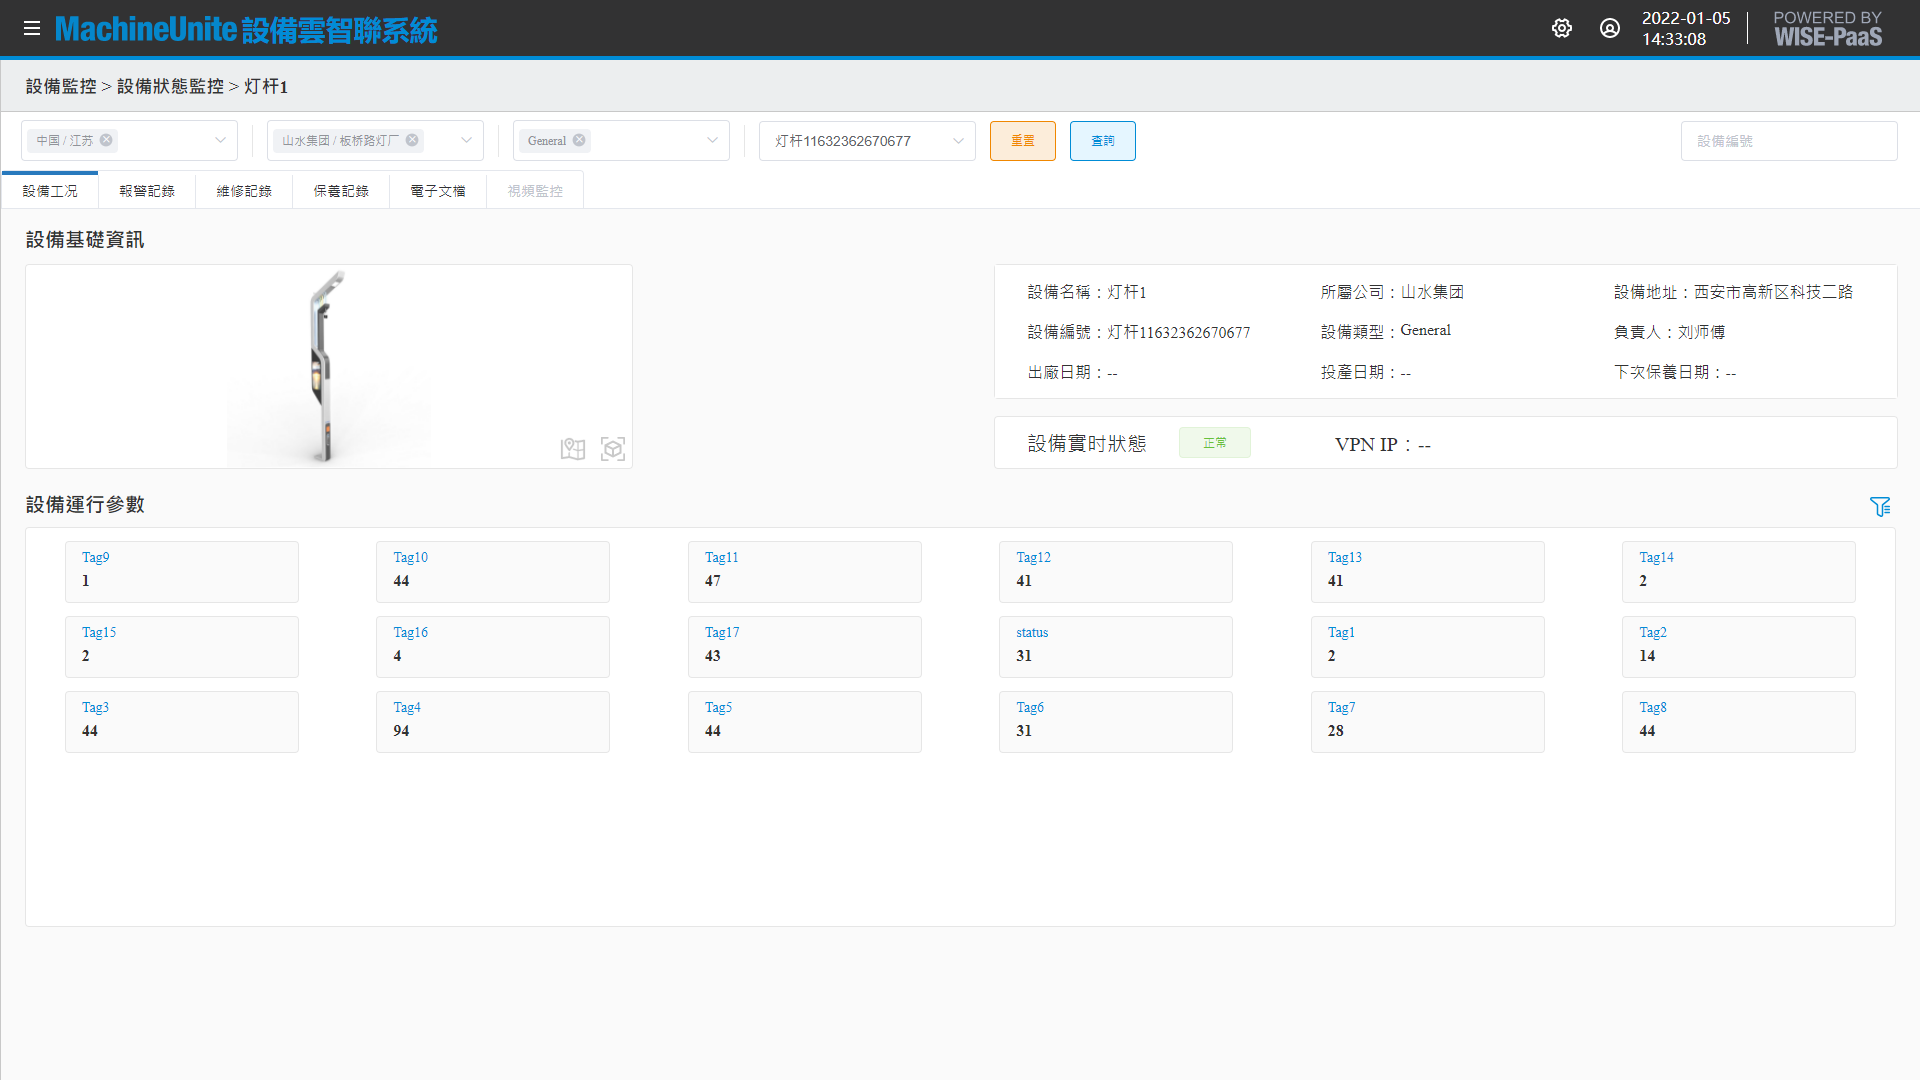The width and height of the screenshot is (1920, 1080).
Task: Switch to the 報警記錄 tab
Action: 147,191
